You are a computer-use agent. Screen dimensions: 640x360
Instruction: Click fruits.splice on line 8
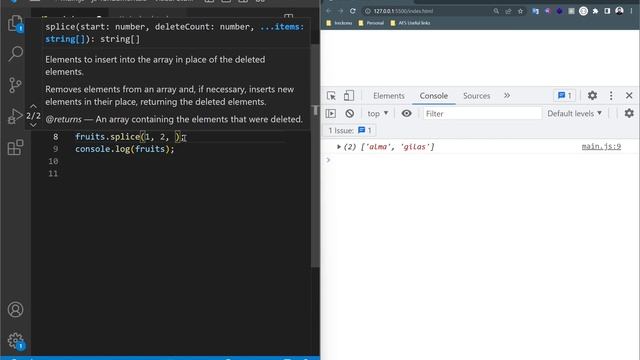click(108, 137)
